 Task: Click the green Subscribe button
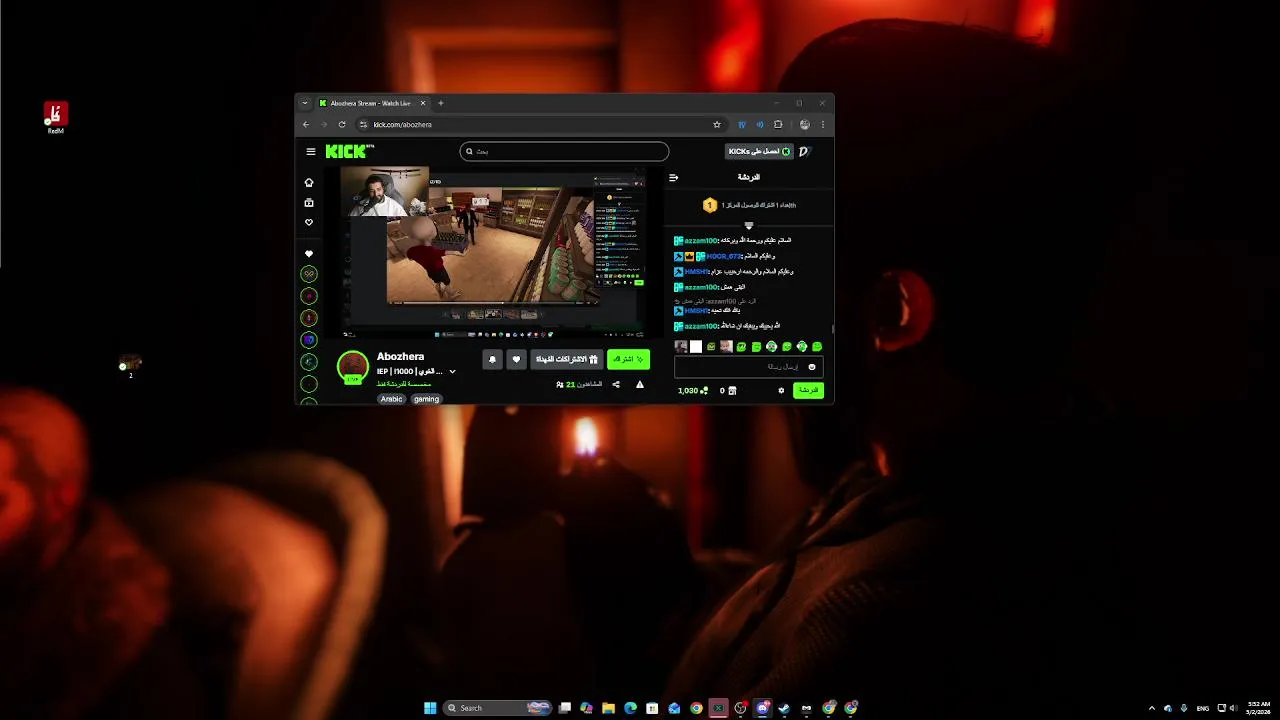click(x=629, y=359)
